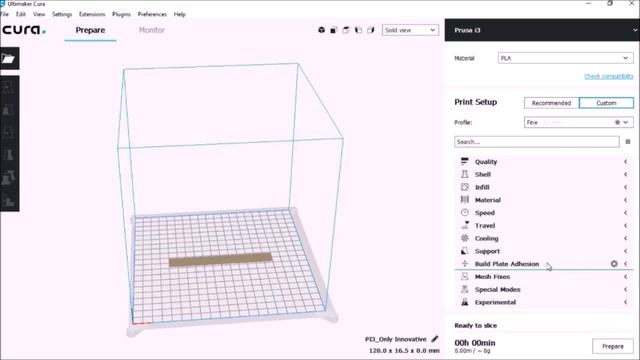Open the File menu

pyautogui.click(x=4, y=14)
